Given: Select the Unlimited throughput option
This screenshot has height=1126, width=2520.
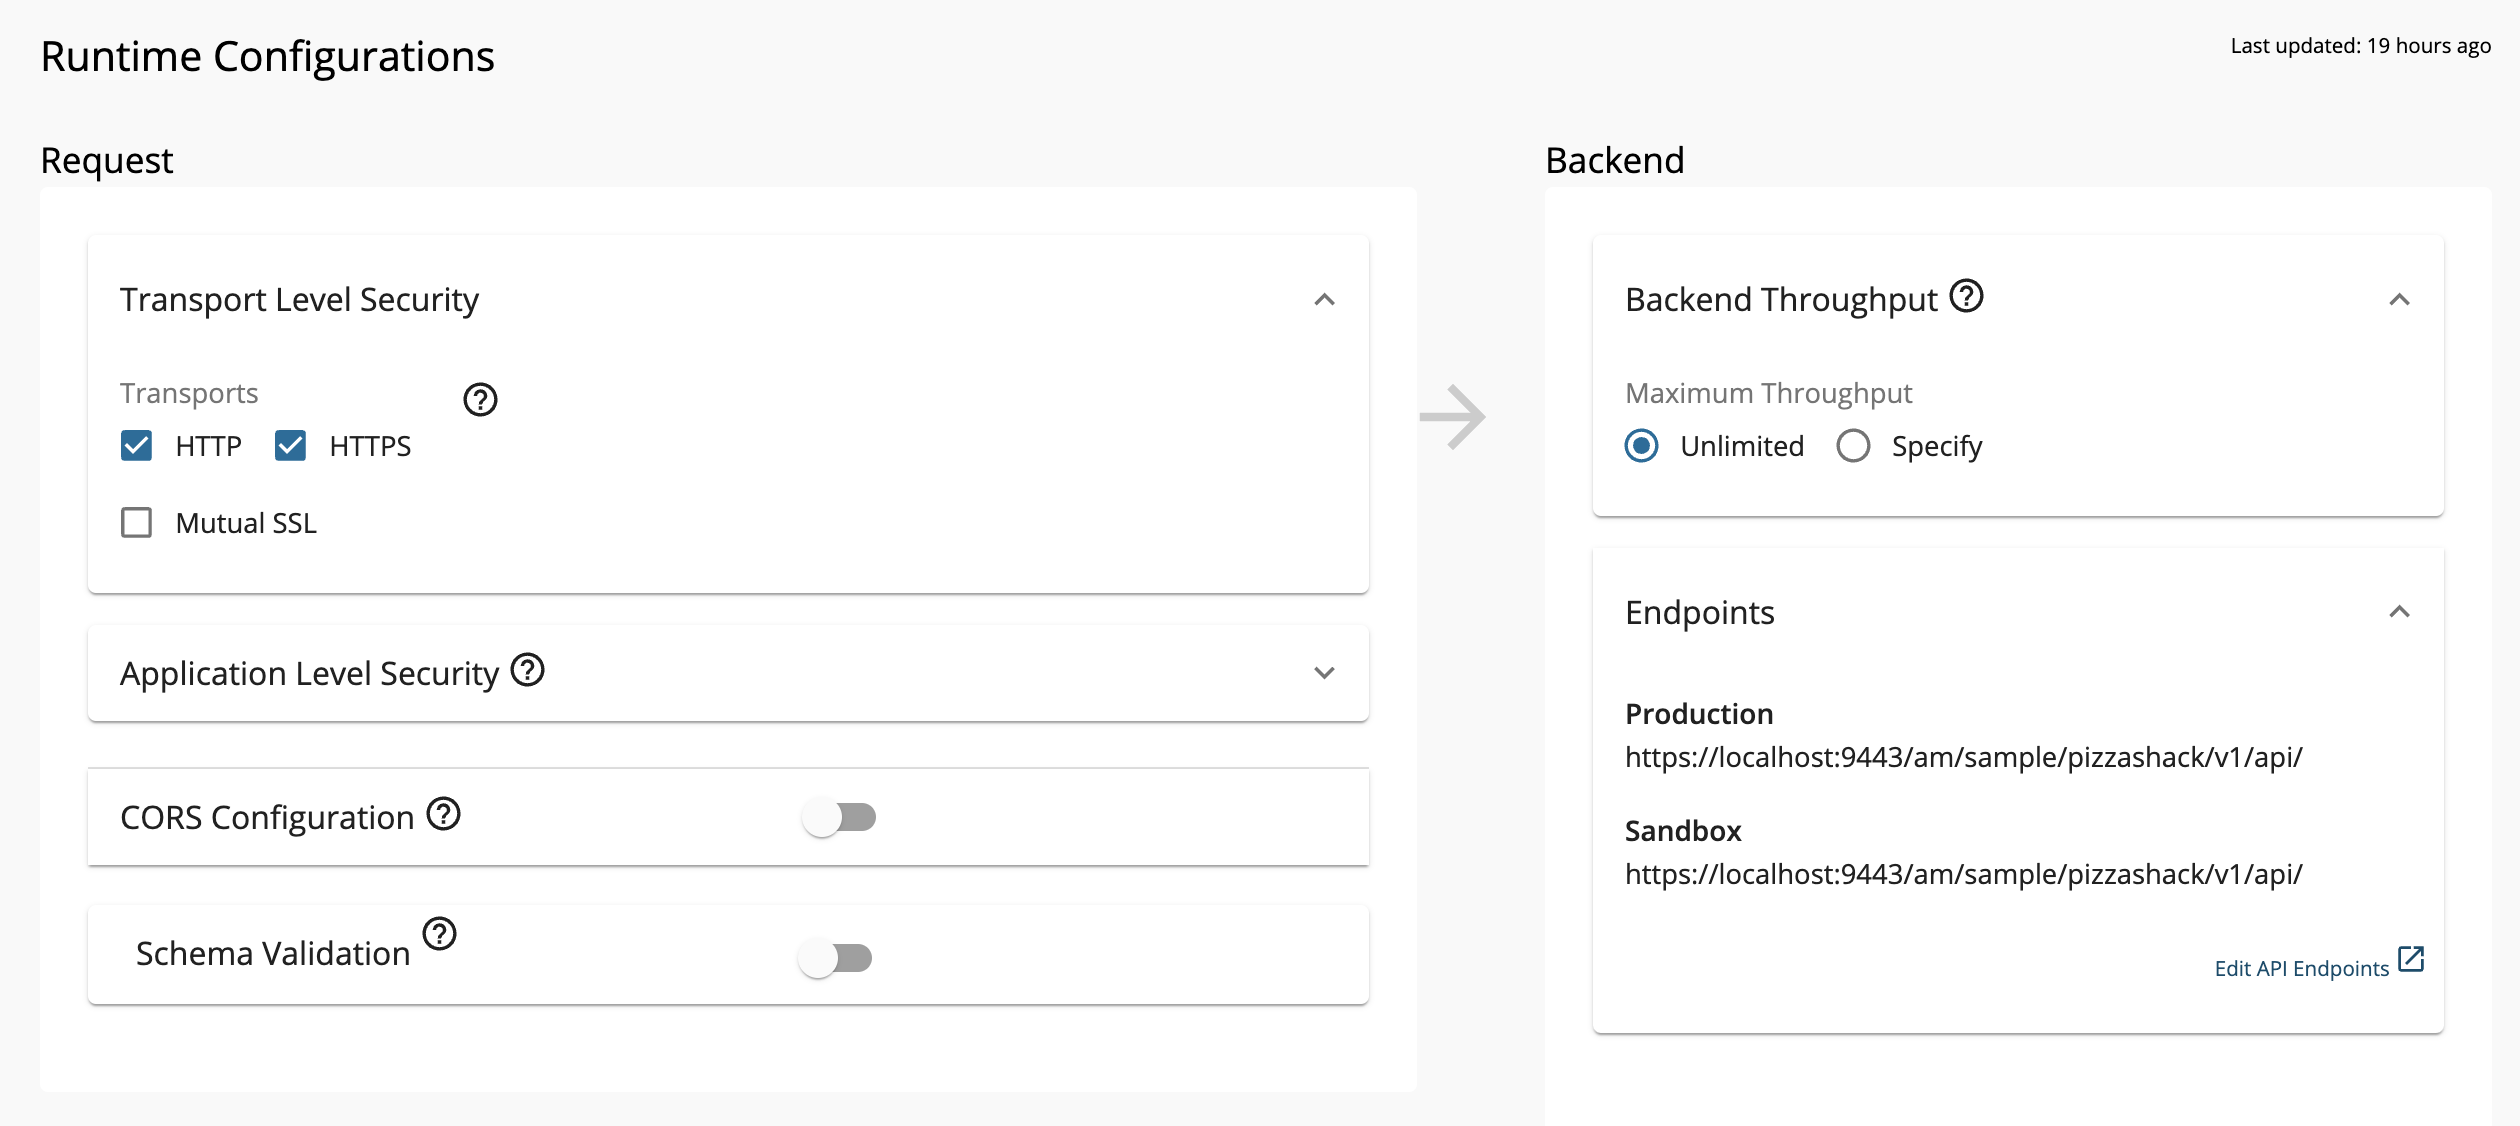Looking at the screenshot, I should [1641, 446].
